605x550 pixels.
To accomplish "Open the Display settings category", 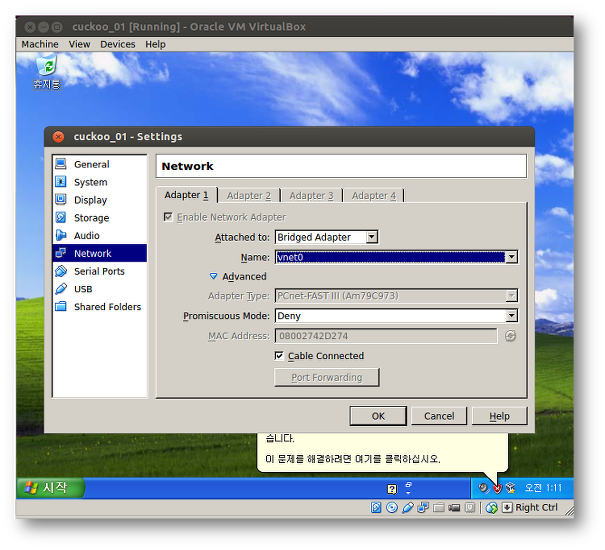I will [x=100, y=200].
